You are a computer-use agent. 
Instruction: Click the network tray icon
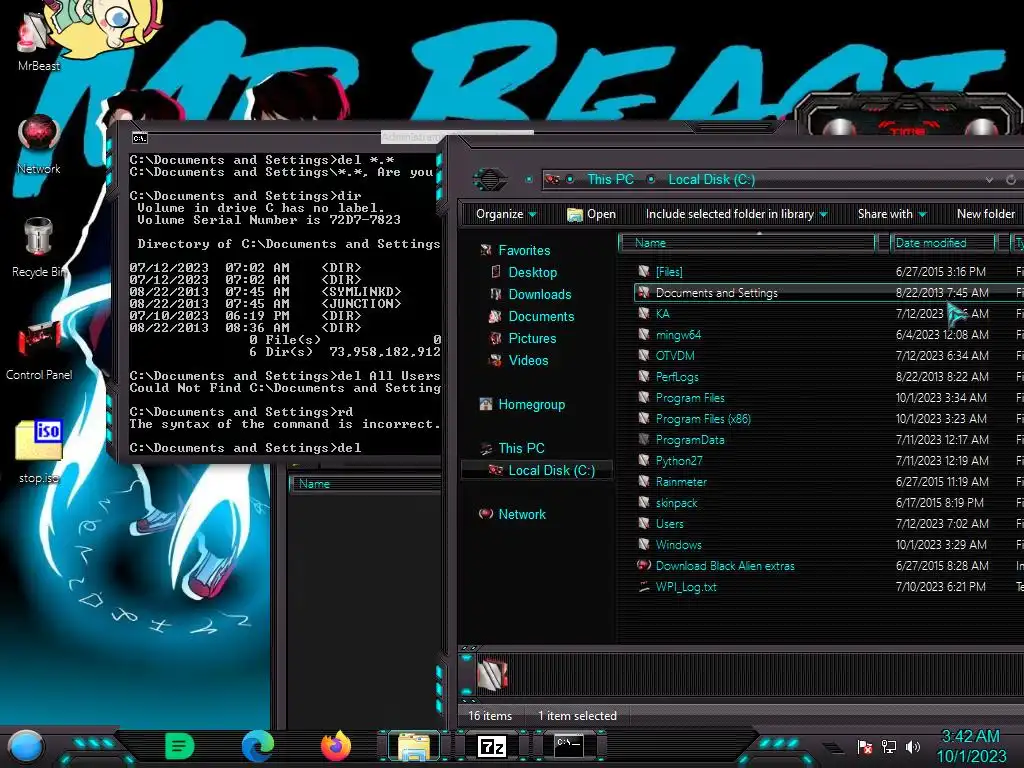(x=889, y=746)
